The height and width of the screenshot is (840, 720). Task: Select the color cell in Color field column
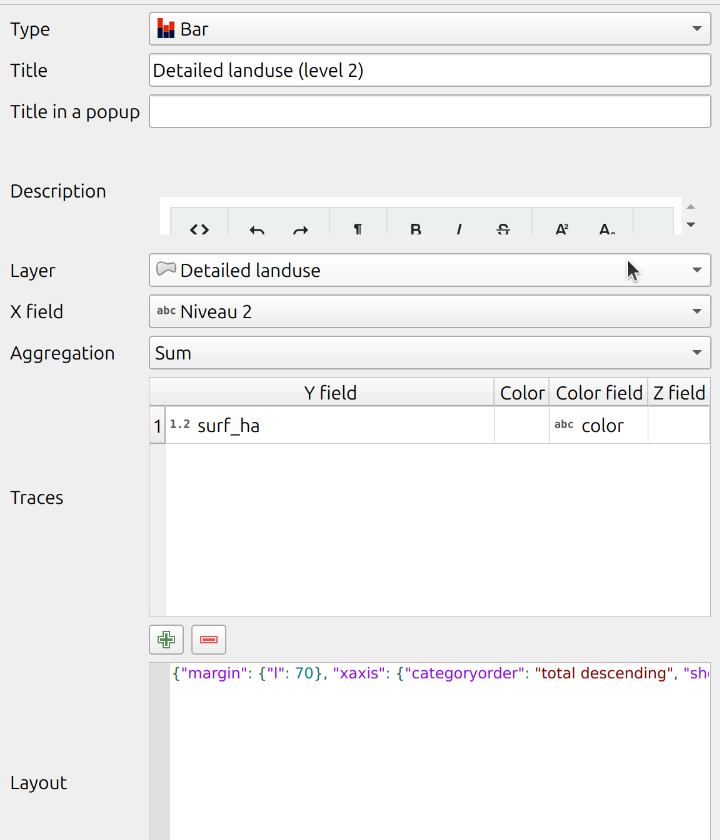tap(599, 425)
